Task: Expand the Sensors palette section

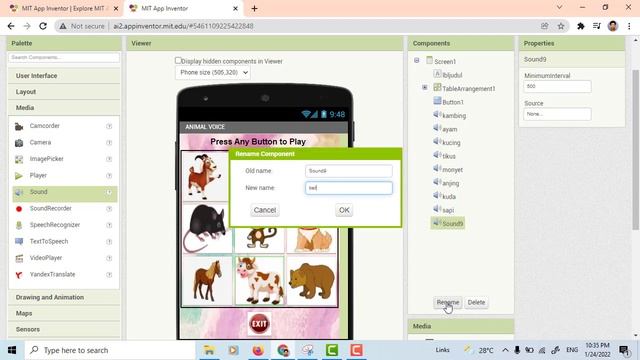Action: pos(64,329)
